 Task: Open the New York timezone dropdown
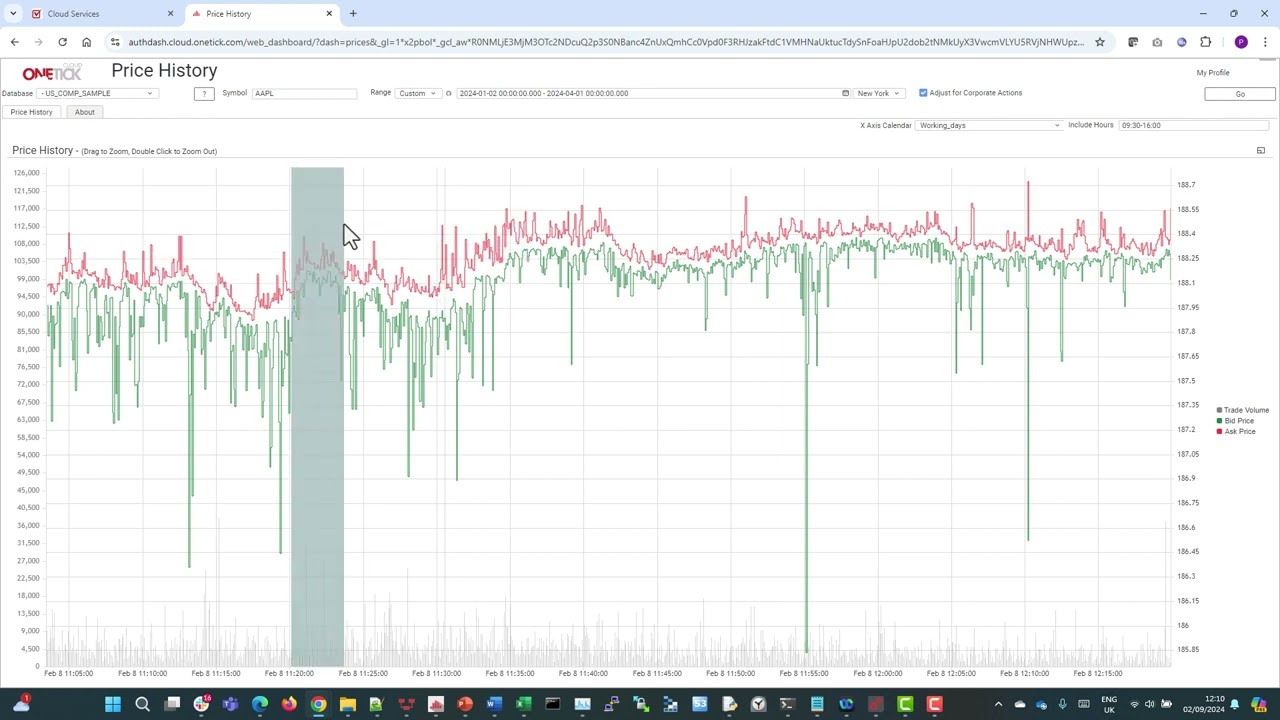point(879,93)
